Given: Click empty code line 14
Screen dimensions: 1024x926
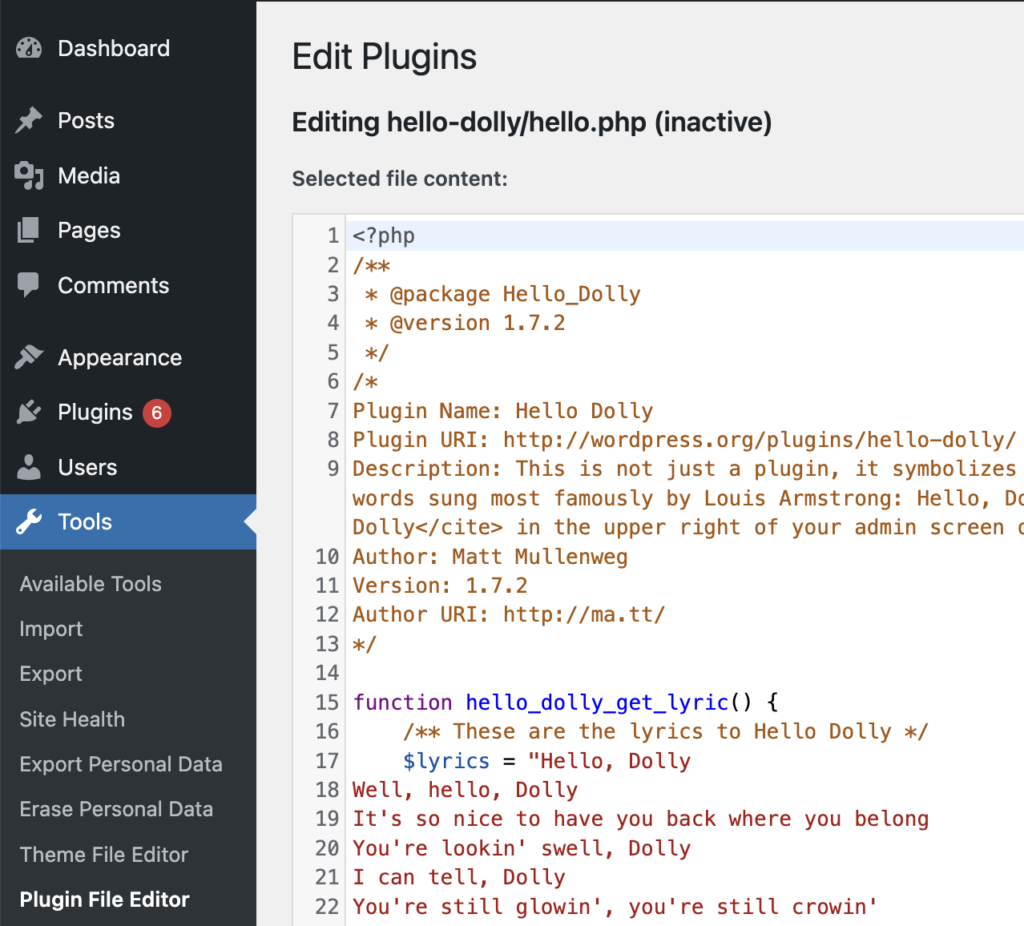Looking at the screenshot, I should click(x=684, y=673).
